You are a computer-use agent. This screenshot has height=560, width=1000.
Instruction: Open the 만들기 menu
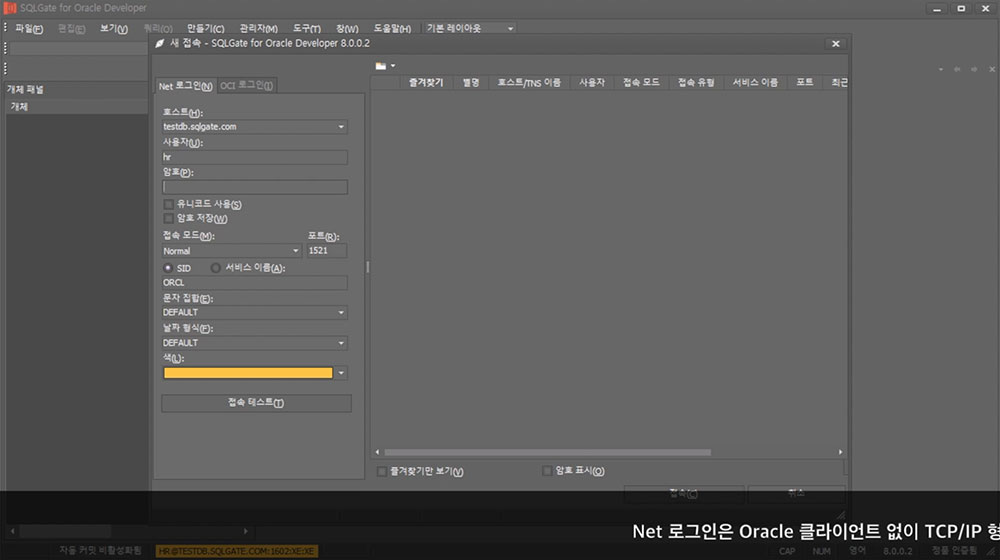[205, 29]
